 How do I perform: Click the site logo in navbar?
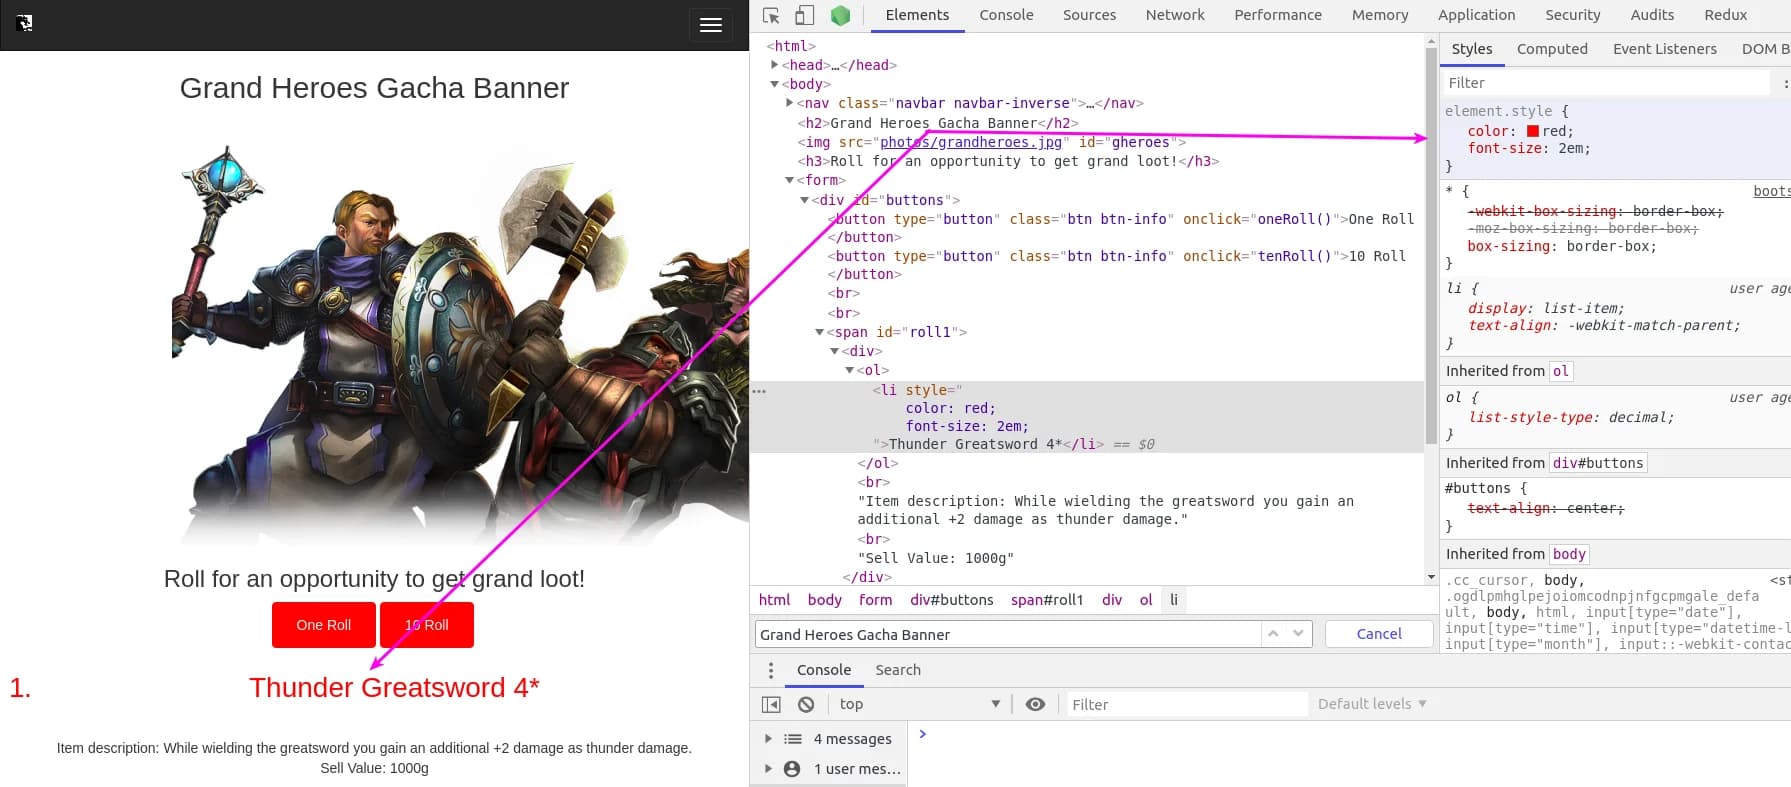click(x=25, y=23)
